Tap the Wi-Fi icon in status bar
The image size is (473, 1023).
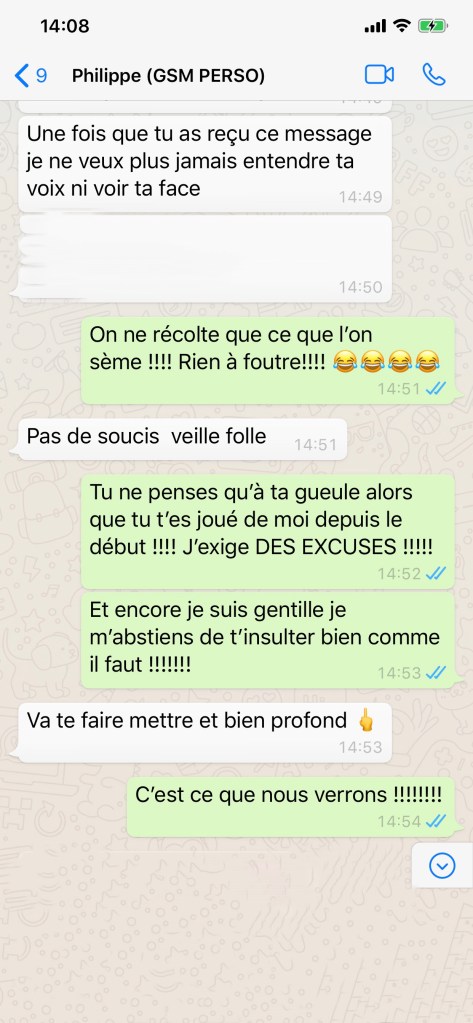(x=403, y=26)
